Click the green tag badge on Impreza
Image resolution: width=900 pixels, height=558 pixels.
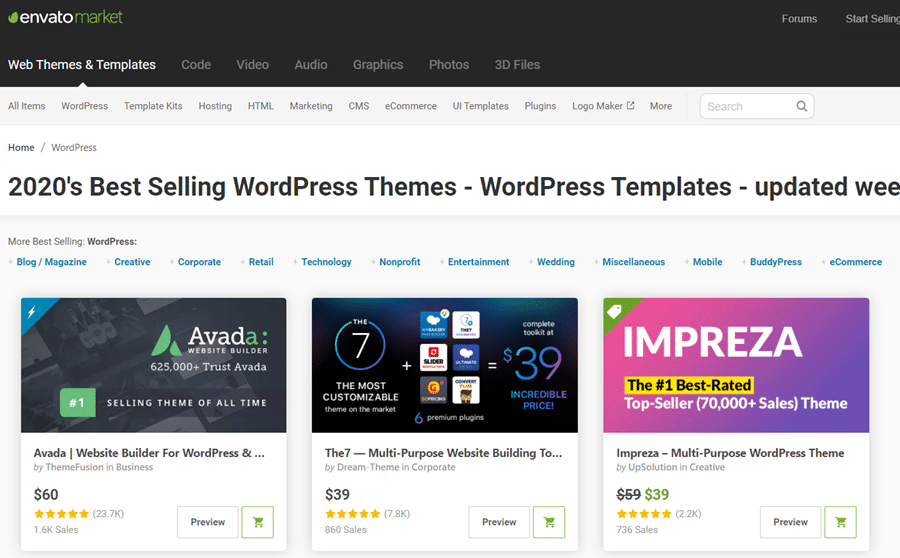[615, 310]
